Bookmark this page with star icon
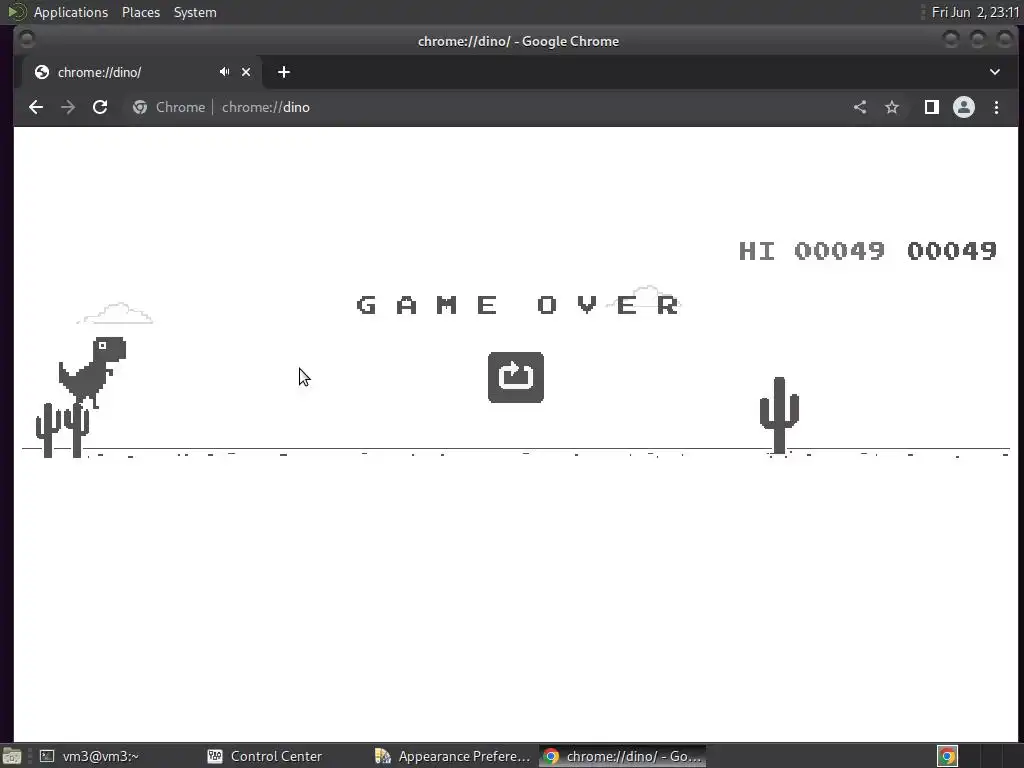1024x768 pixels. 892,107
